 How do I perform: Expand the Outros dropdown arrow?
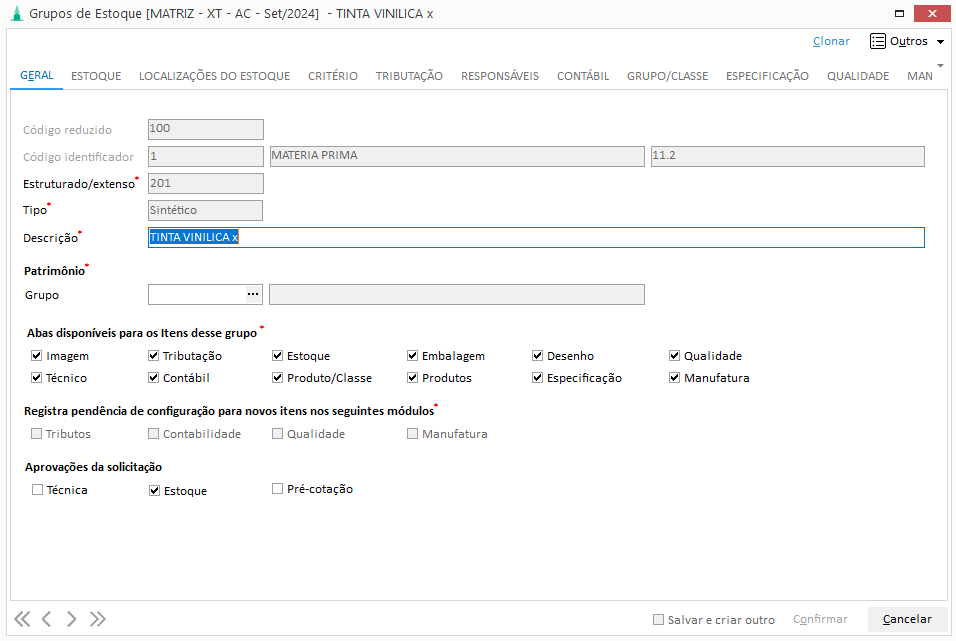tap(940, 41)
